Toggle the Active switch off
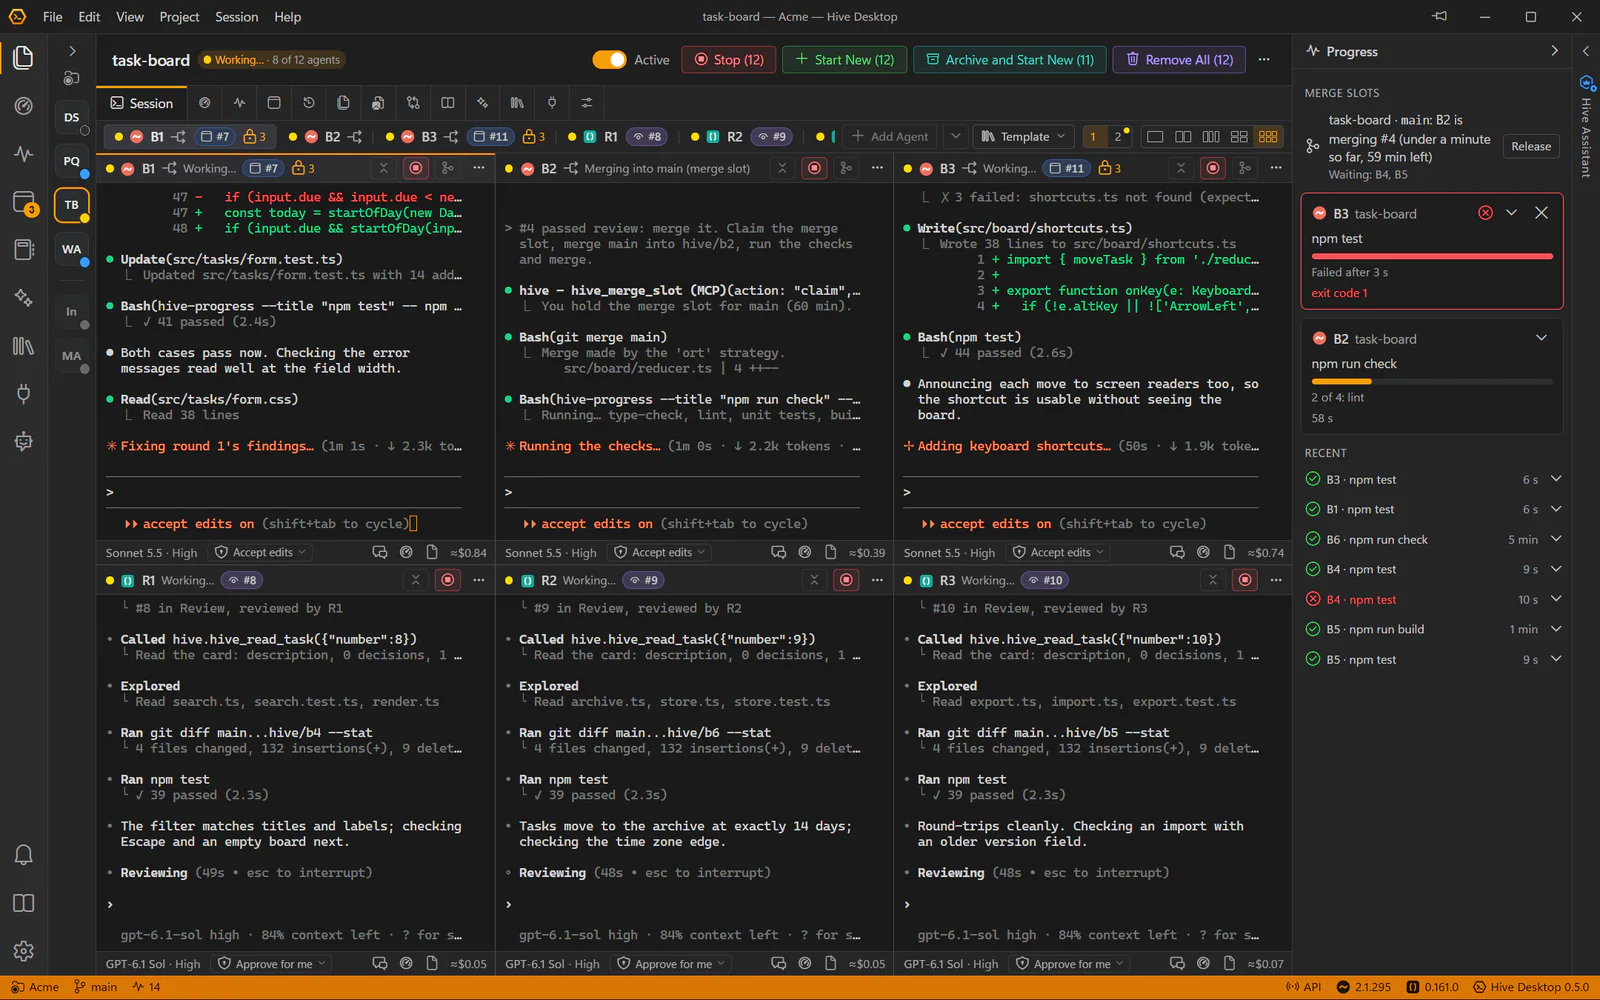Image resolution: width=1600 pixels, height=1000 pixels. pyautogui.click(x=609, y=60)
